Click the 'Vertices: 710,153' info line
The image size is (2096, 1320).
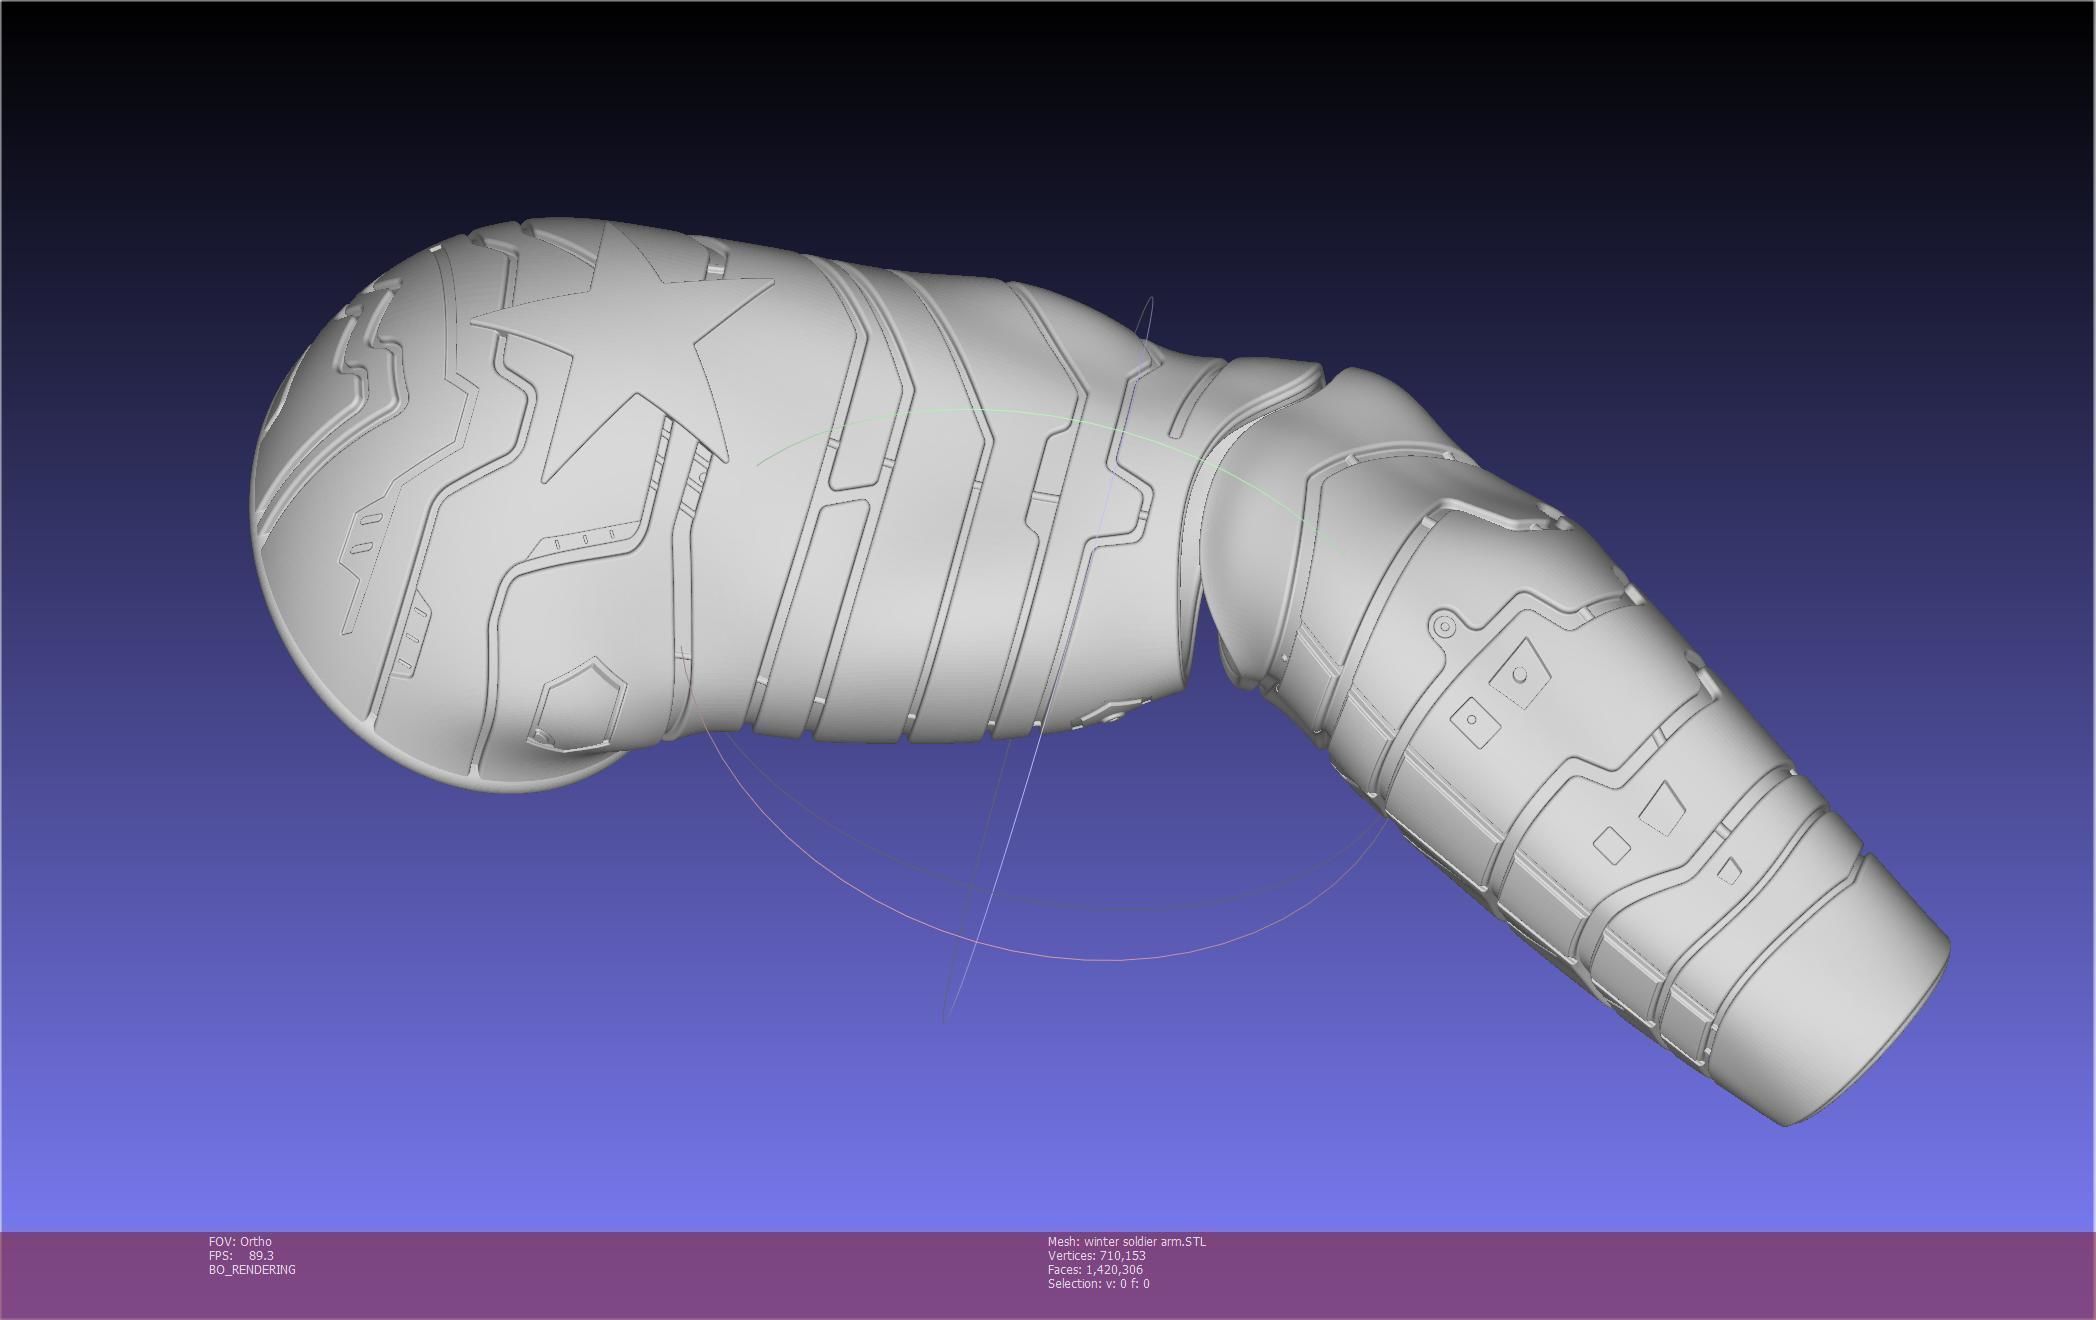coord(1097,1256)
